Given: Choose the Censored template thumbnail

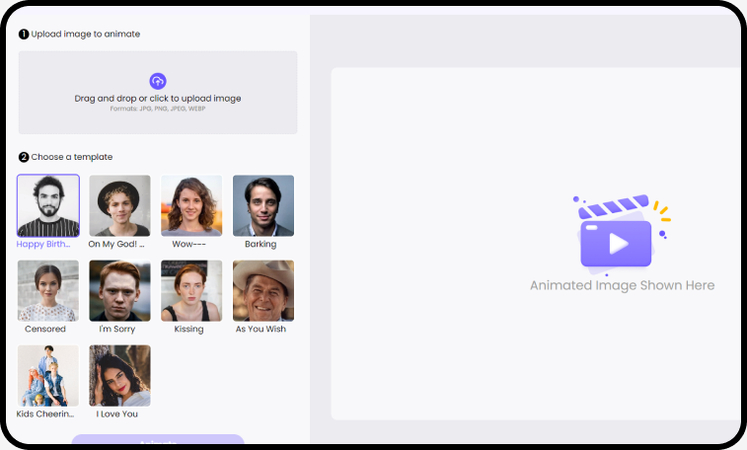Looking at the screenshot, I should coord(48,291).
